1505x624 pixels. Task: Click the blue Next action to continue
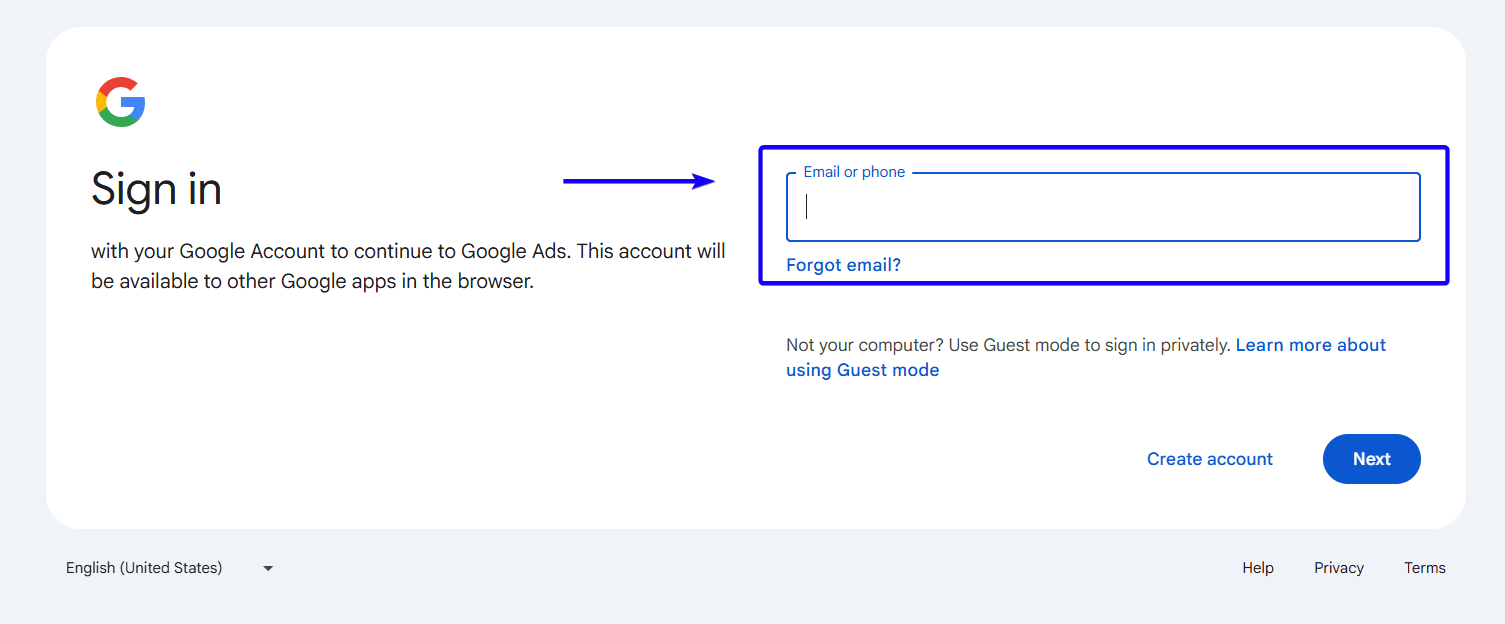(1371, 458)
